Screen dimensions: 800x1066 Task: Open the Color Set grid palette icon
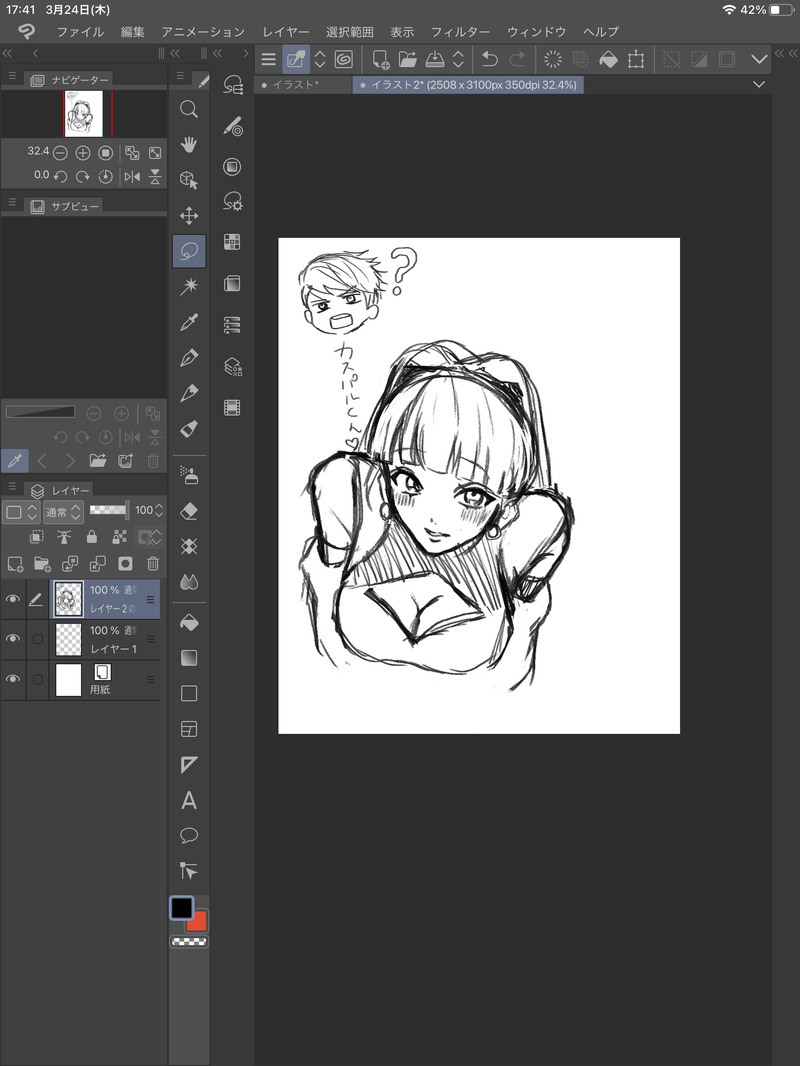pyautogui.click(x=232, y=242)
